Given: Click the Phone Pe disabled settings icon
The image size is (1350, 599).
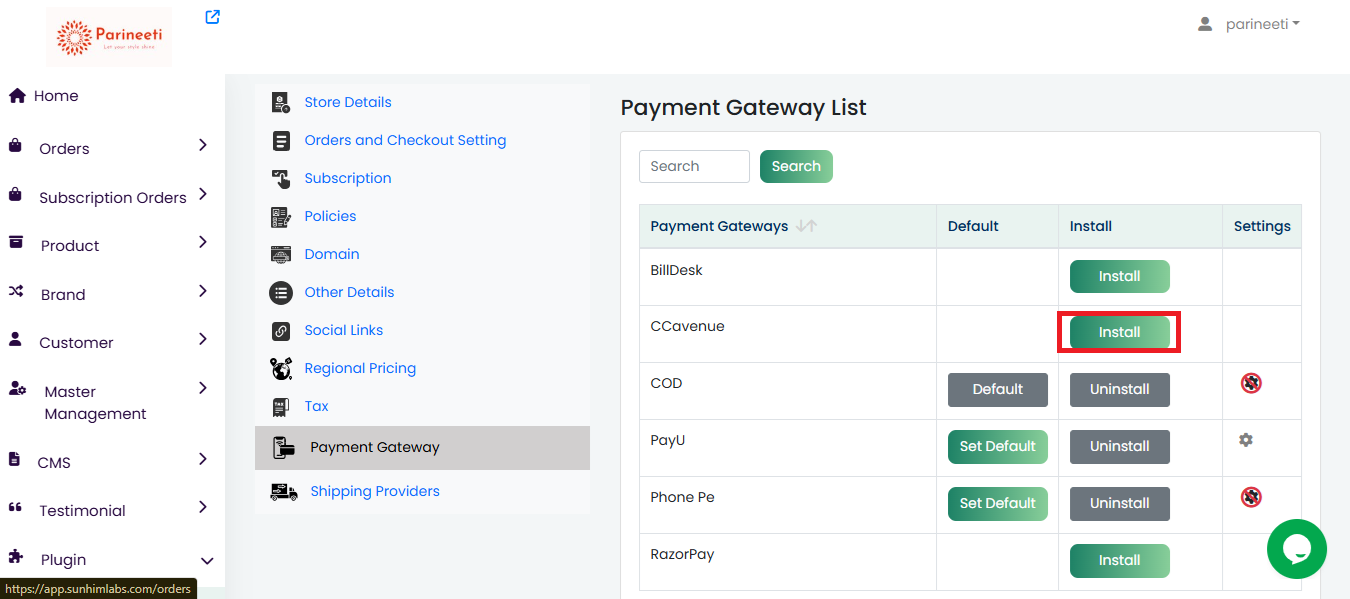Looking at the screenshot, I should coord(1250,497).
